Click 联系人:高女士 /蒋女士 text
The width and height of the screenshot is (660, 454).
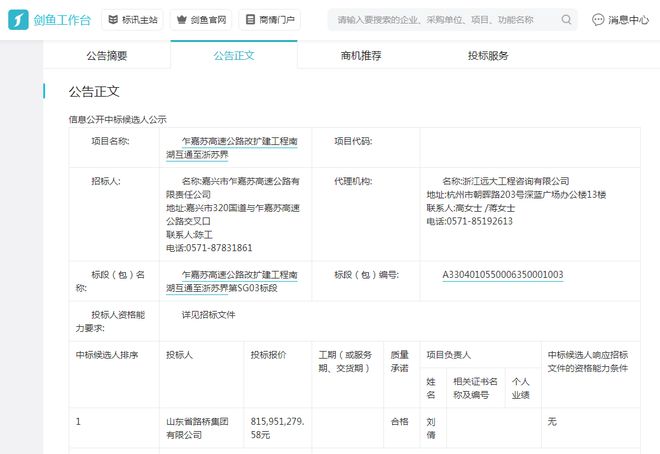coord(471,208)
